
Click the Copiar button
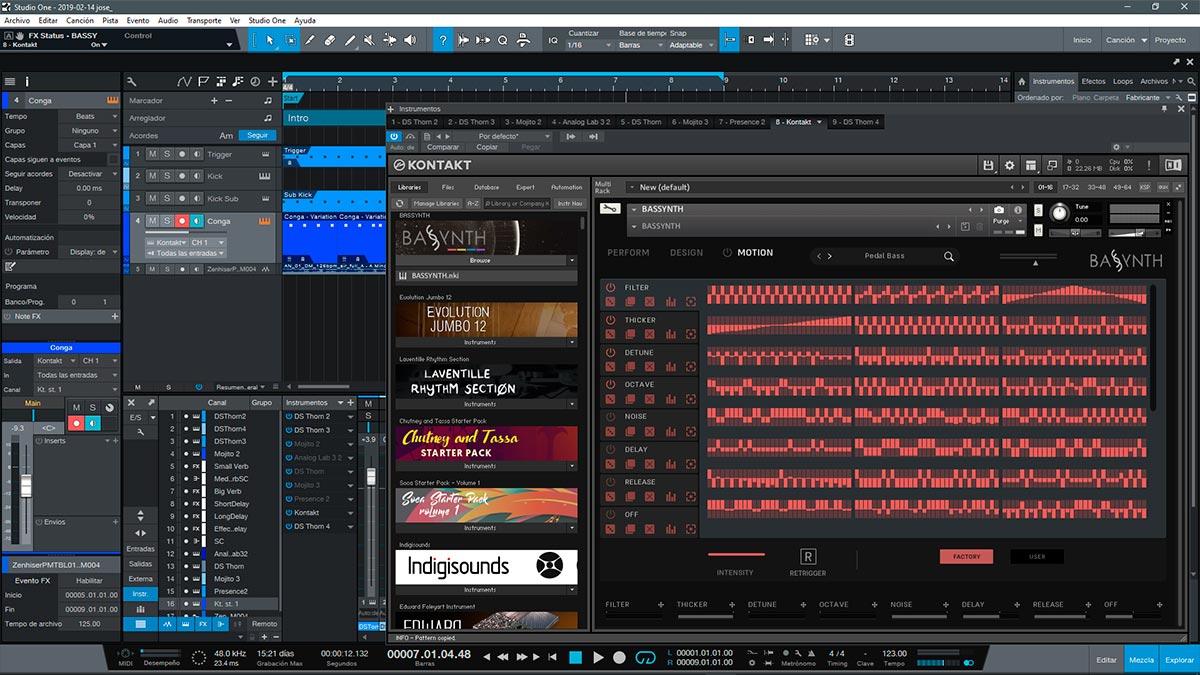tap(487, 147)
